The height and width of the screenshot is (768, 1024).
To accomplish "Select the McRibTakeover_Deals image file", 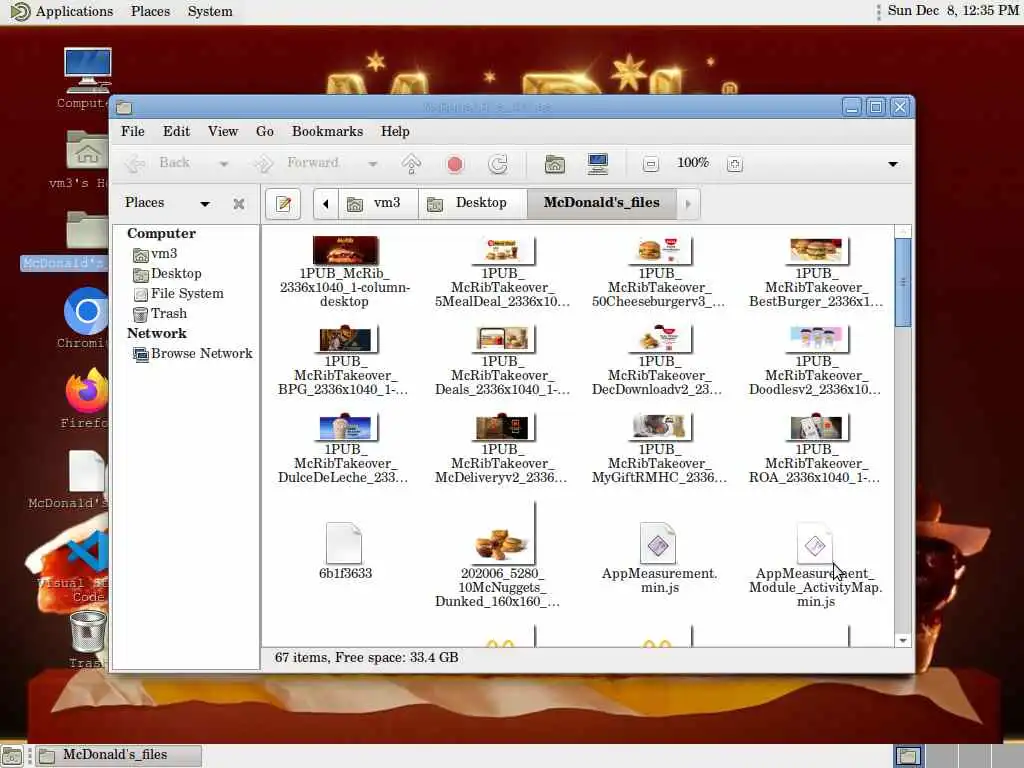I will pos(502,339).
